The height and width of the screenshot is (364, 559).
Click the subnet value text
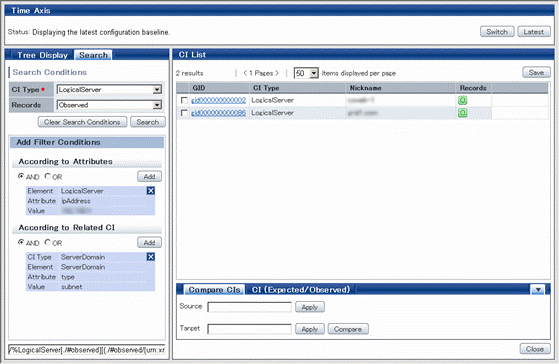coord(72,287)
